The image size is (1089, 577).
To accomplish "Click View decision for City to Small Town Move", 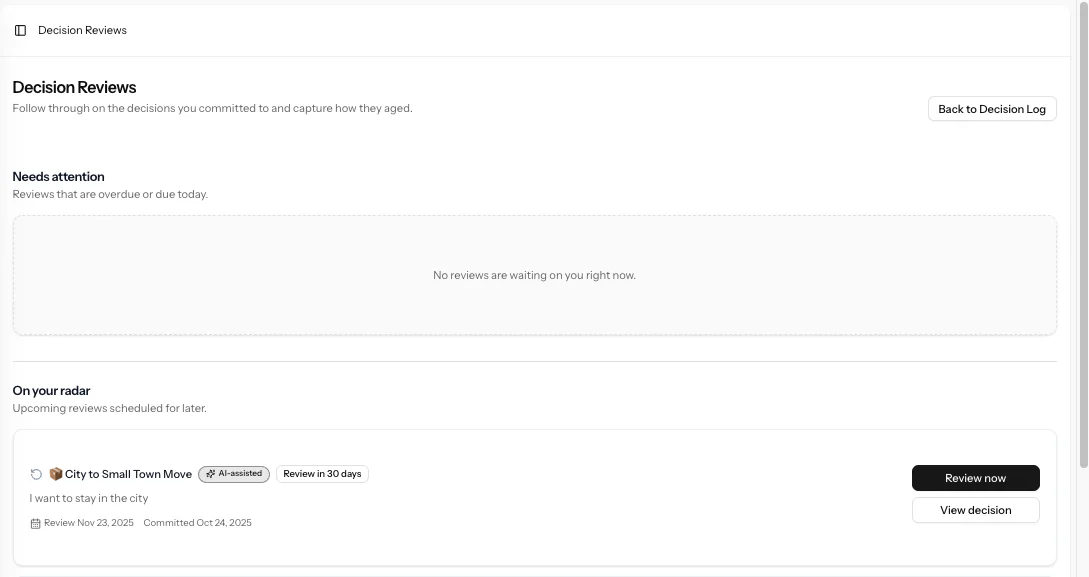I will [x=975, y=509].
